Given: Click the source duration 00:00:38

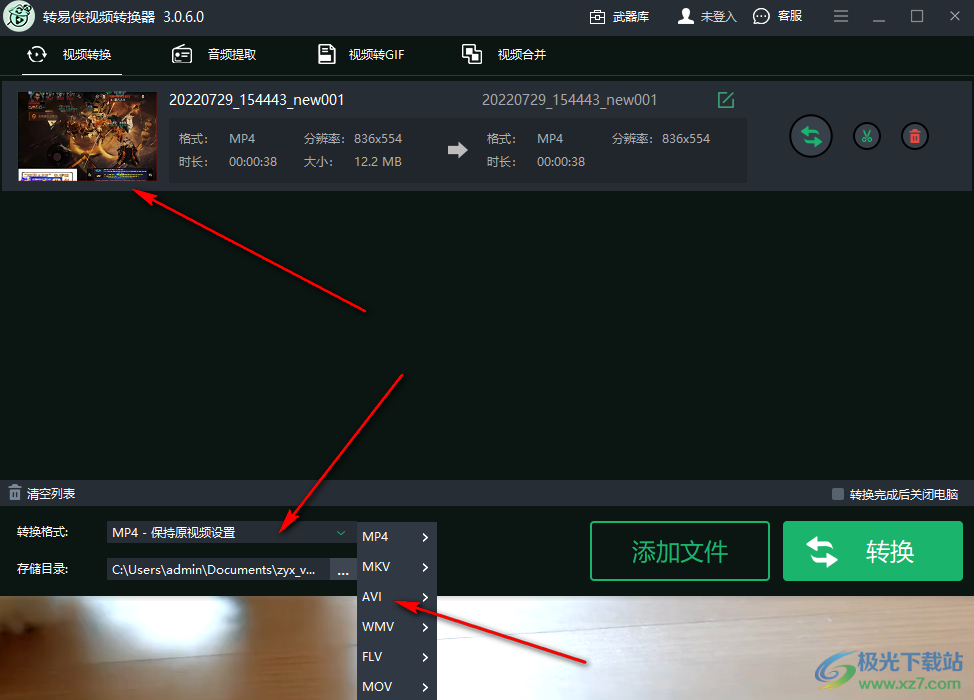Looking at the screenshot, I should point(253,162).
